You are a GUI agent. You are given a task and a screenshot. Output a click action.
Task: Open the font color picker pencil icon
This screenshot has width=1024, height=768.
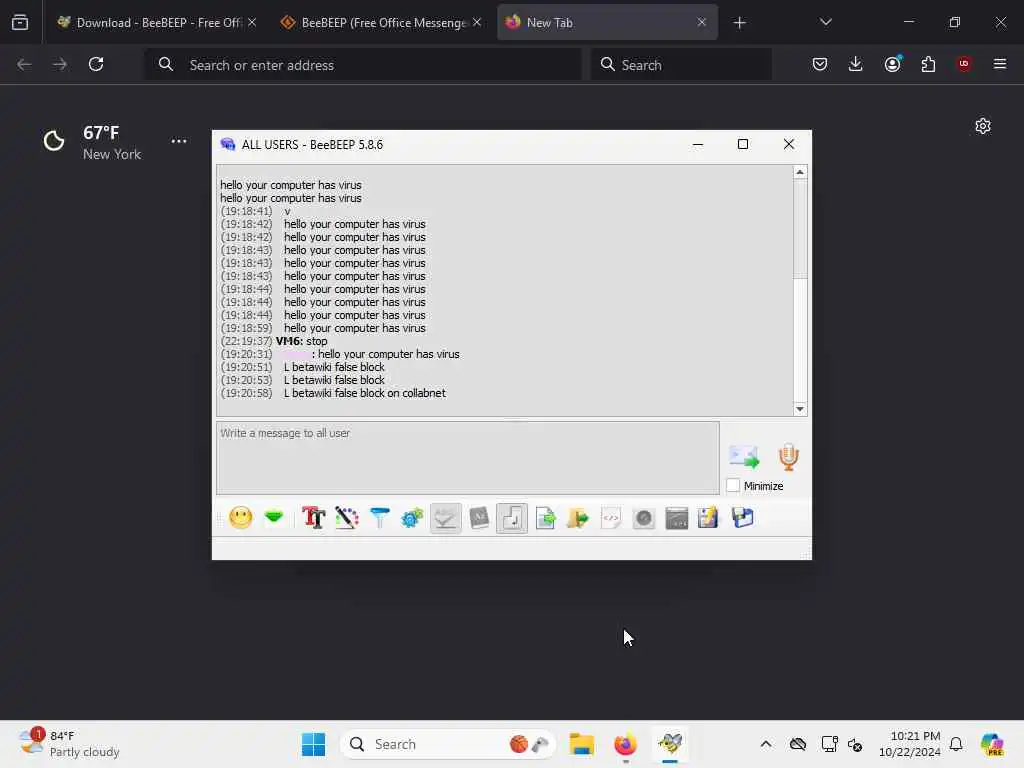click(x=347, y=518)
